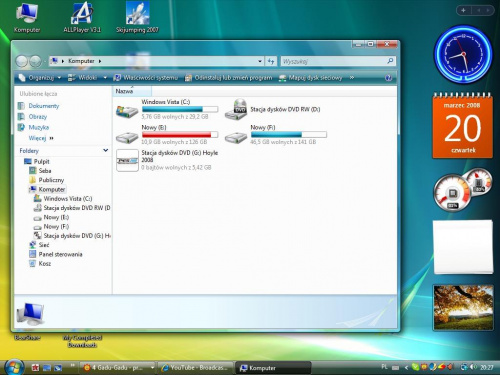The image size is (500, 375).
Task: Click Mapuj dysk sieciowy in the toolbar
Action: [x=310, y=78]
